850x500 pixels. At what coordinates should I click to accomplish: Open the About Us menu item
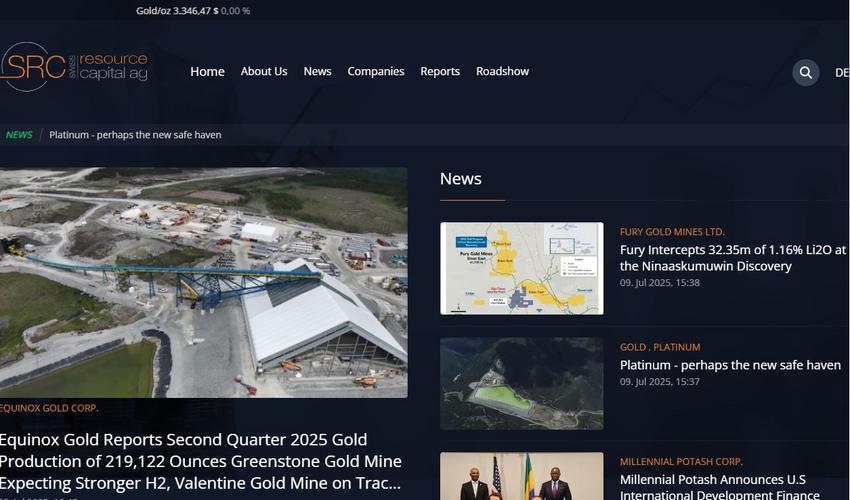coord(264,71)
